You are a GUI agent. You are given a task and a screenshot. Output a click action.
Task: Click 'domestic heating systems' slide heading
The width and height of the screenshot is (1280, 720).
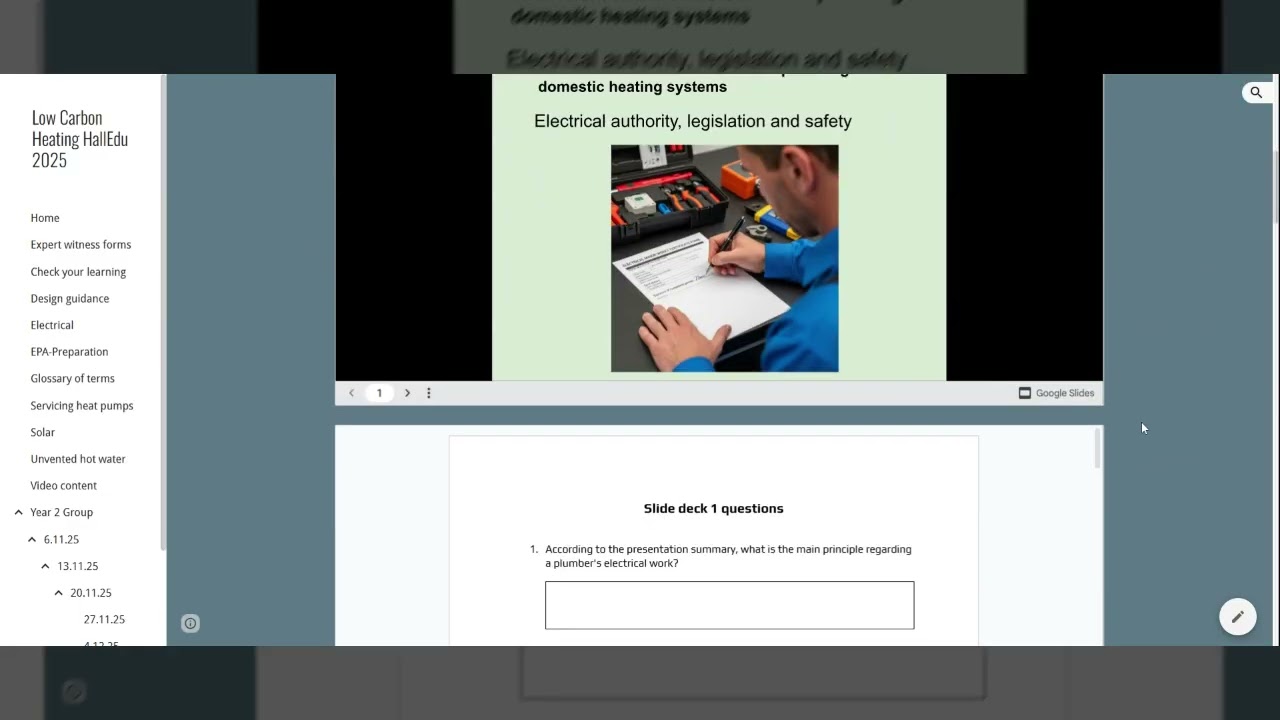(x=632, y=87)
